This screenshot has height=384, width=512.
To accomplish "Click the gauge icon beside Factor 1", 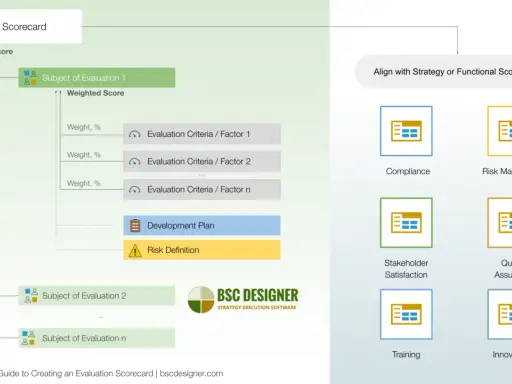I will pyautogui.click(x=135, y=134).
